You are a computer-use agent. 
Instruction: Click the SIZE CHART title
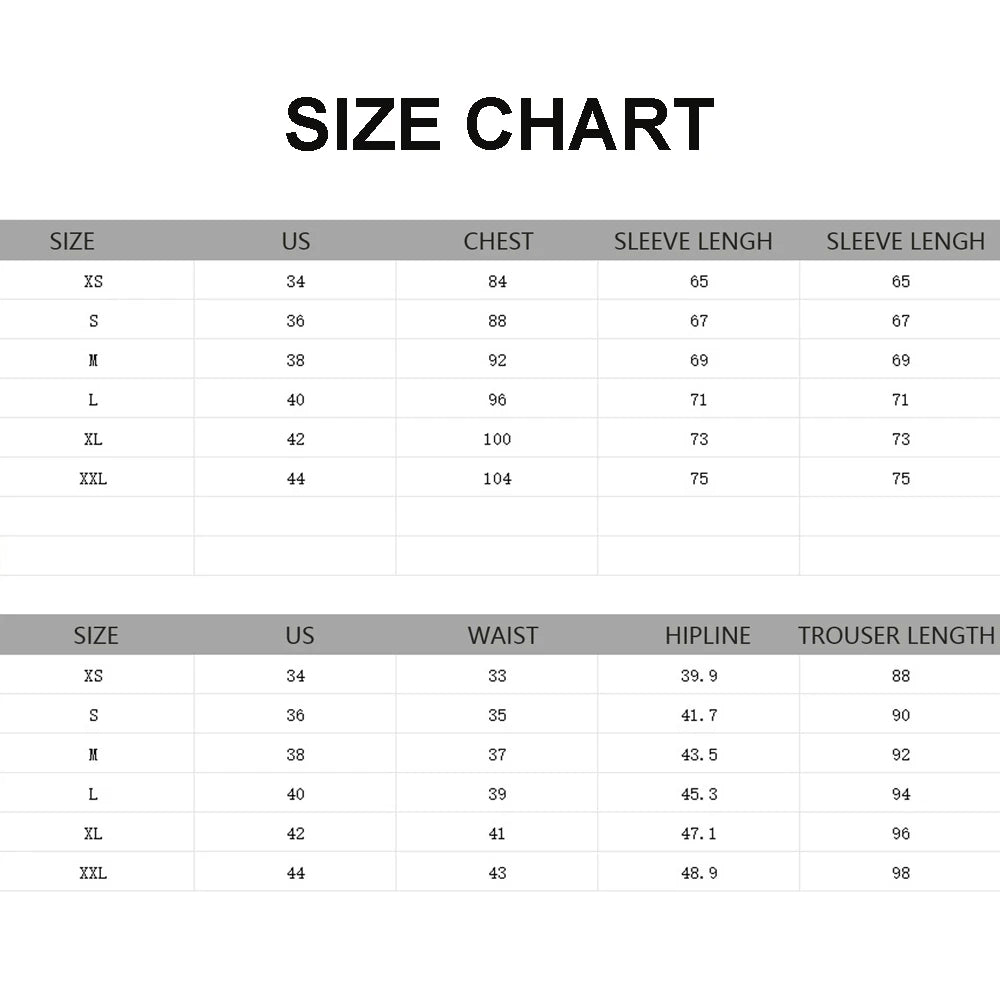(499, 125)
